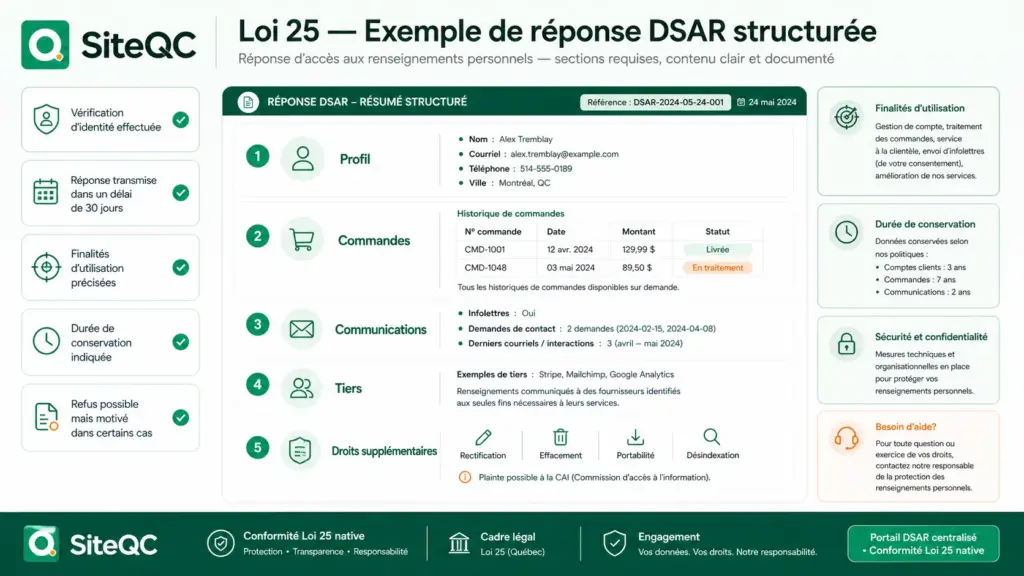Click the email alex.tremblay@example.com
The image size is (1024, 576).
(564, 154)
